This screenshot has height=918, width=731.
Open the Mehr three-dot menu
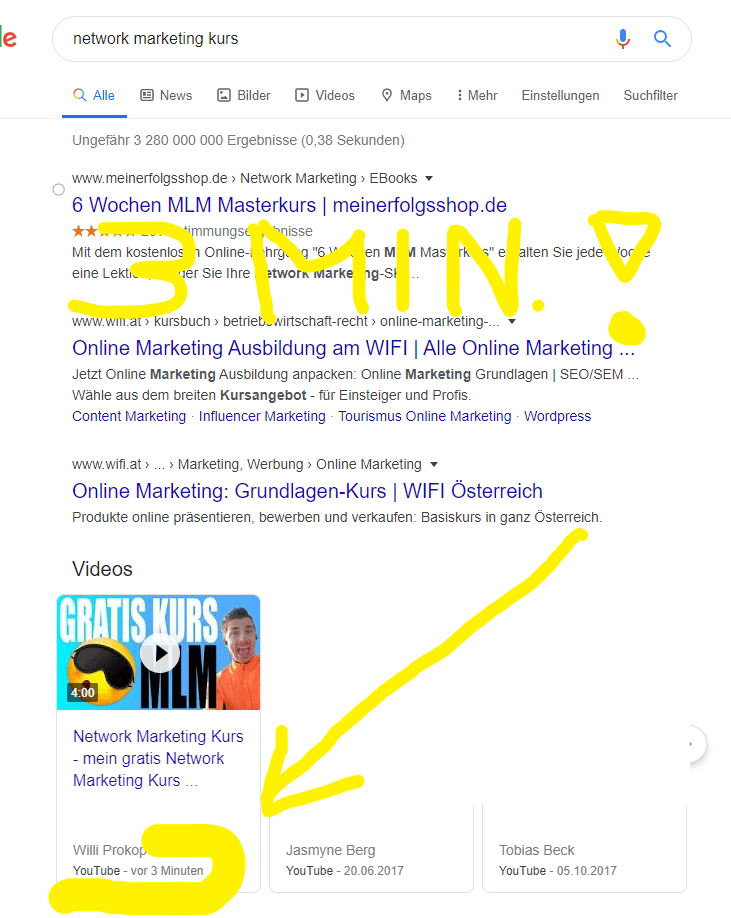coord(476,95)
